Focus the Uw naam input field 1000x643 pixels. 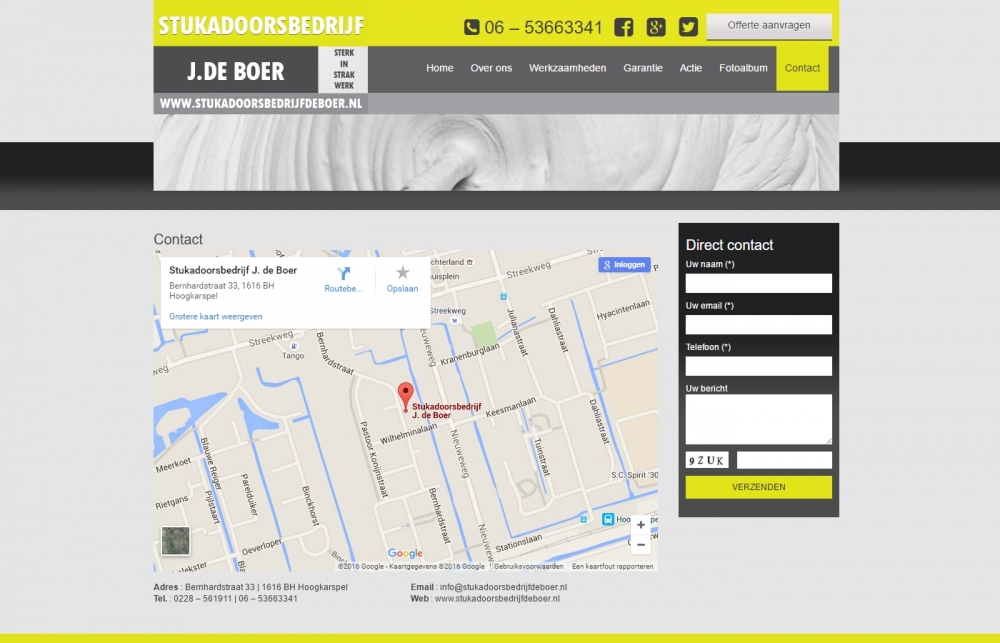point(758,283)
